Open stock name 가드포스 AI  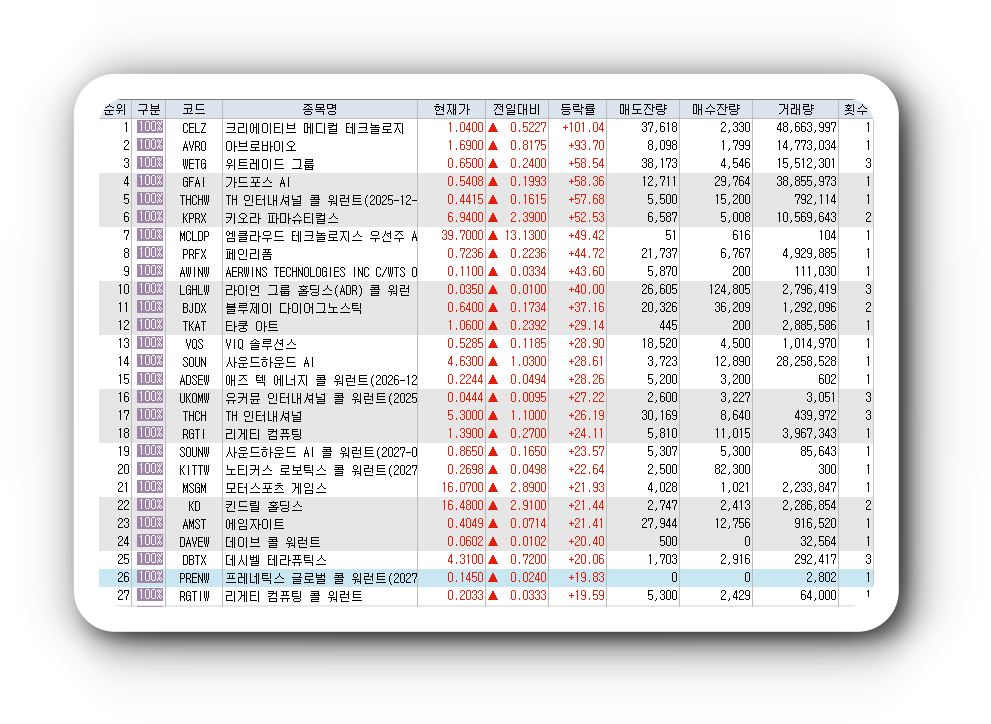point(258,182)
